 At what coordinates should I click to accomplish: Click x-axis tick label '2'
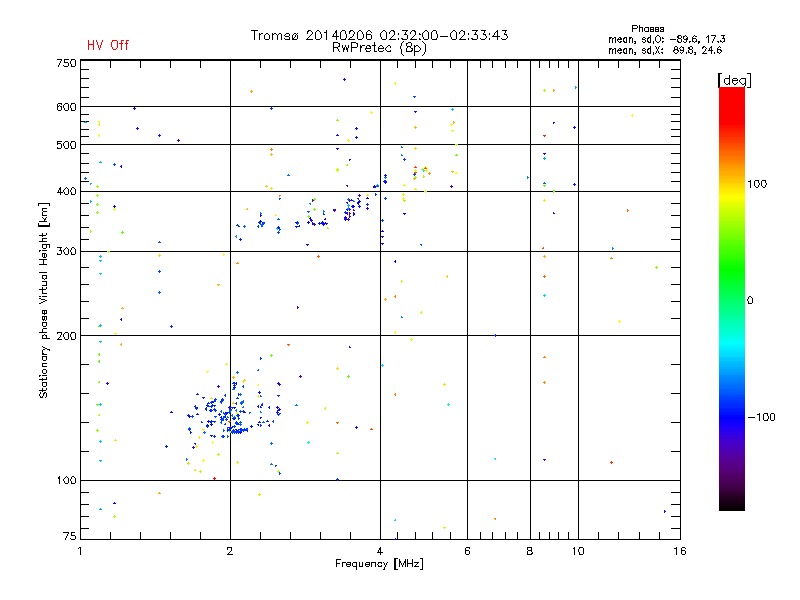230,551
